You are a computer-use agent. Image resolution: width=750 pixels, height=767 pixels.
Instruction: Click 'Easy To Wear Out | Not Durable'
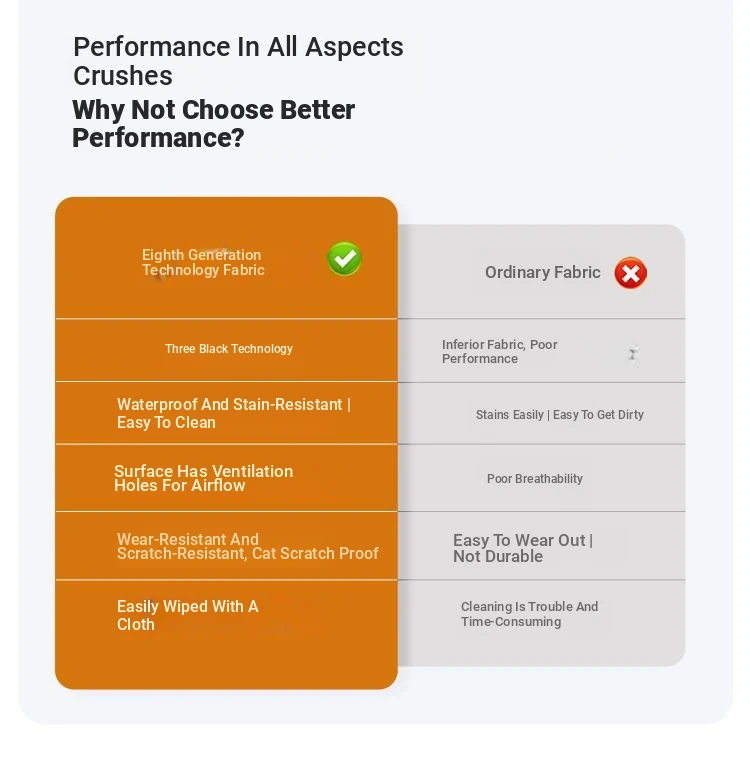point(523,548)
